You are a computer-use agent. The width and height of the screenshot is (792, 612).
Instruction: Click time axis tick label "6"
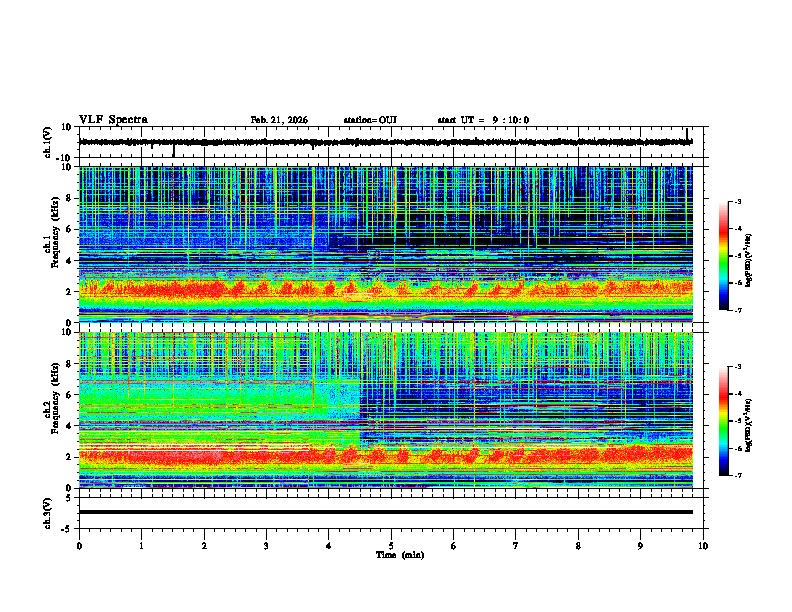click(454, 546)
